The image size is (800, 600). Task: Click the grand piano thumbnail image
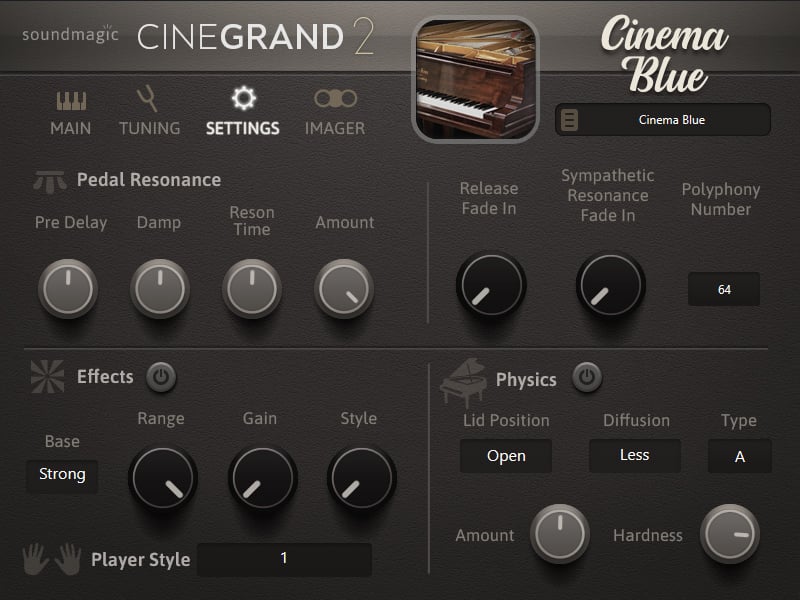475,79
